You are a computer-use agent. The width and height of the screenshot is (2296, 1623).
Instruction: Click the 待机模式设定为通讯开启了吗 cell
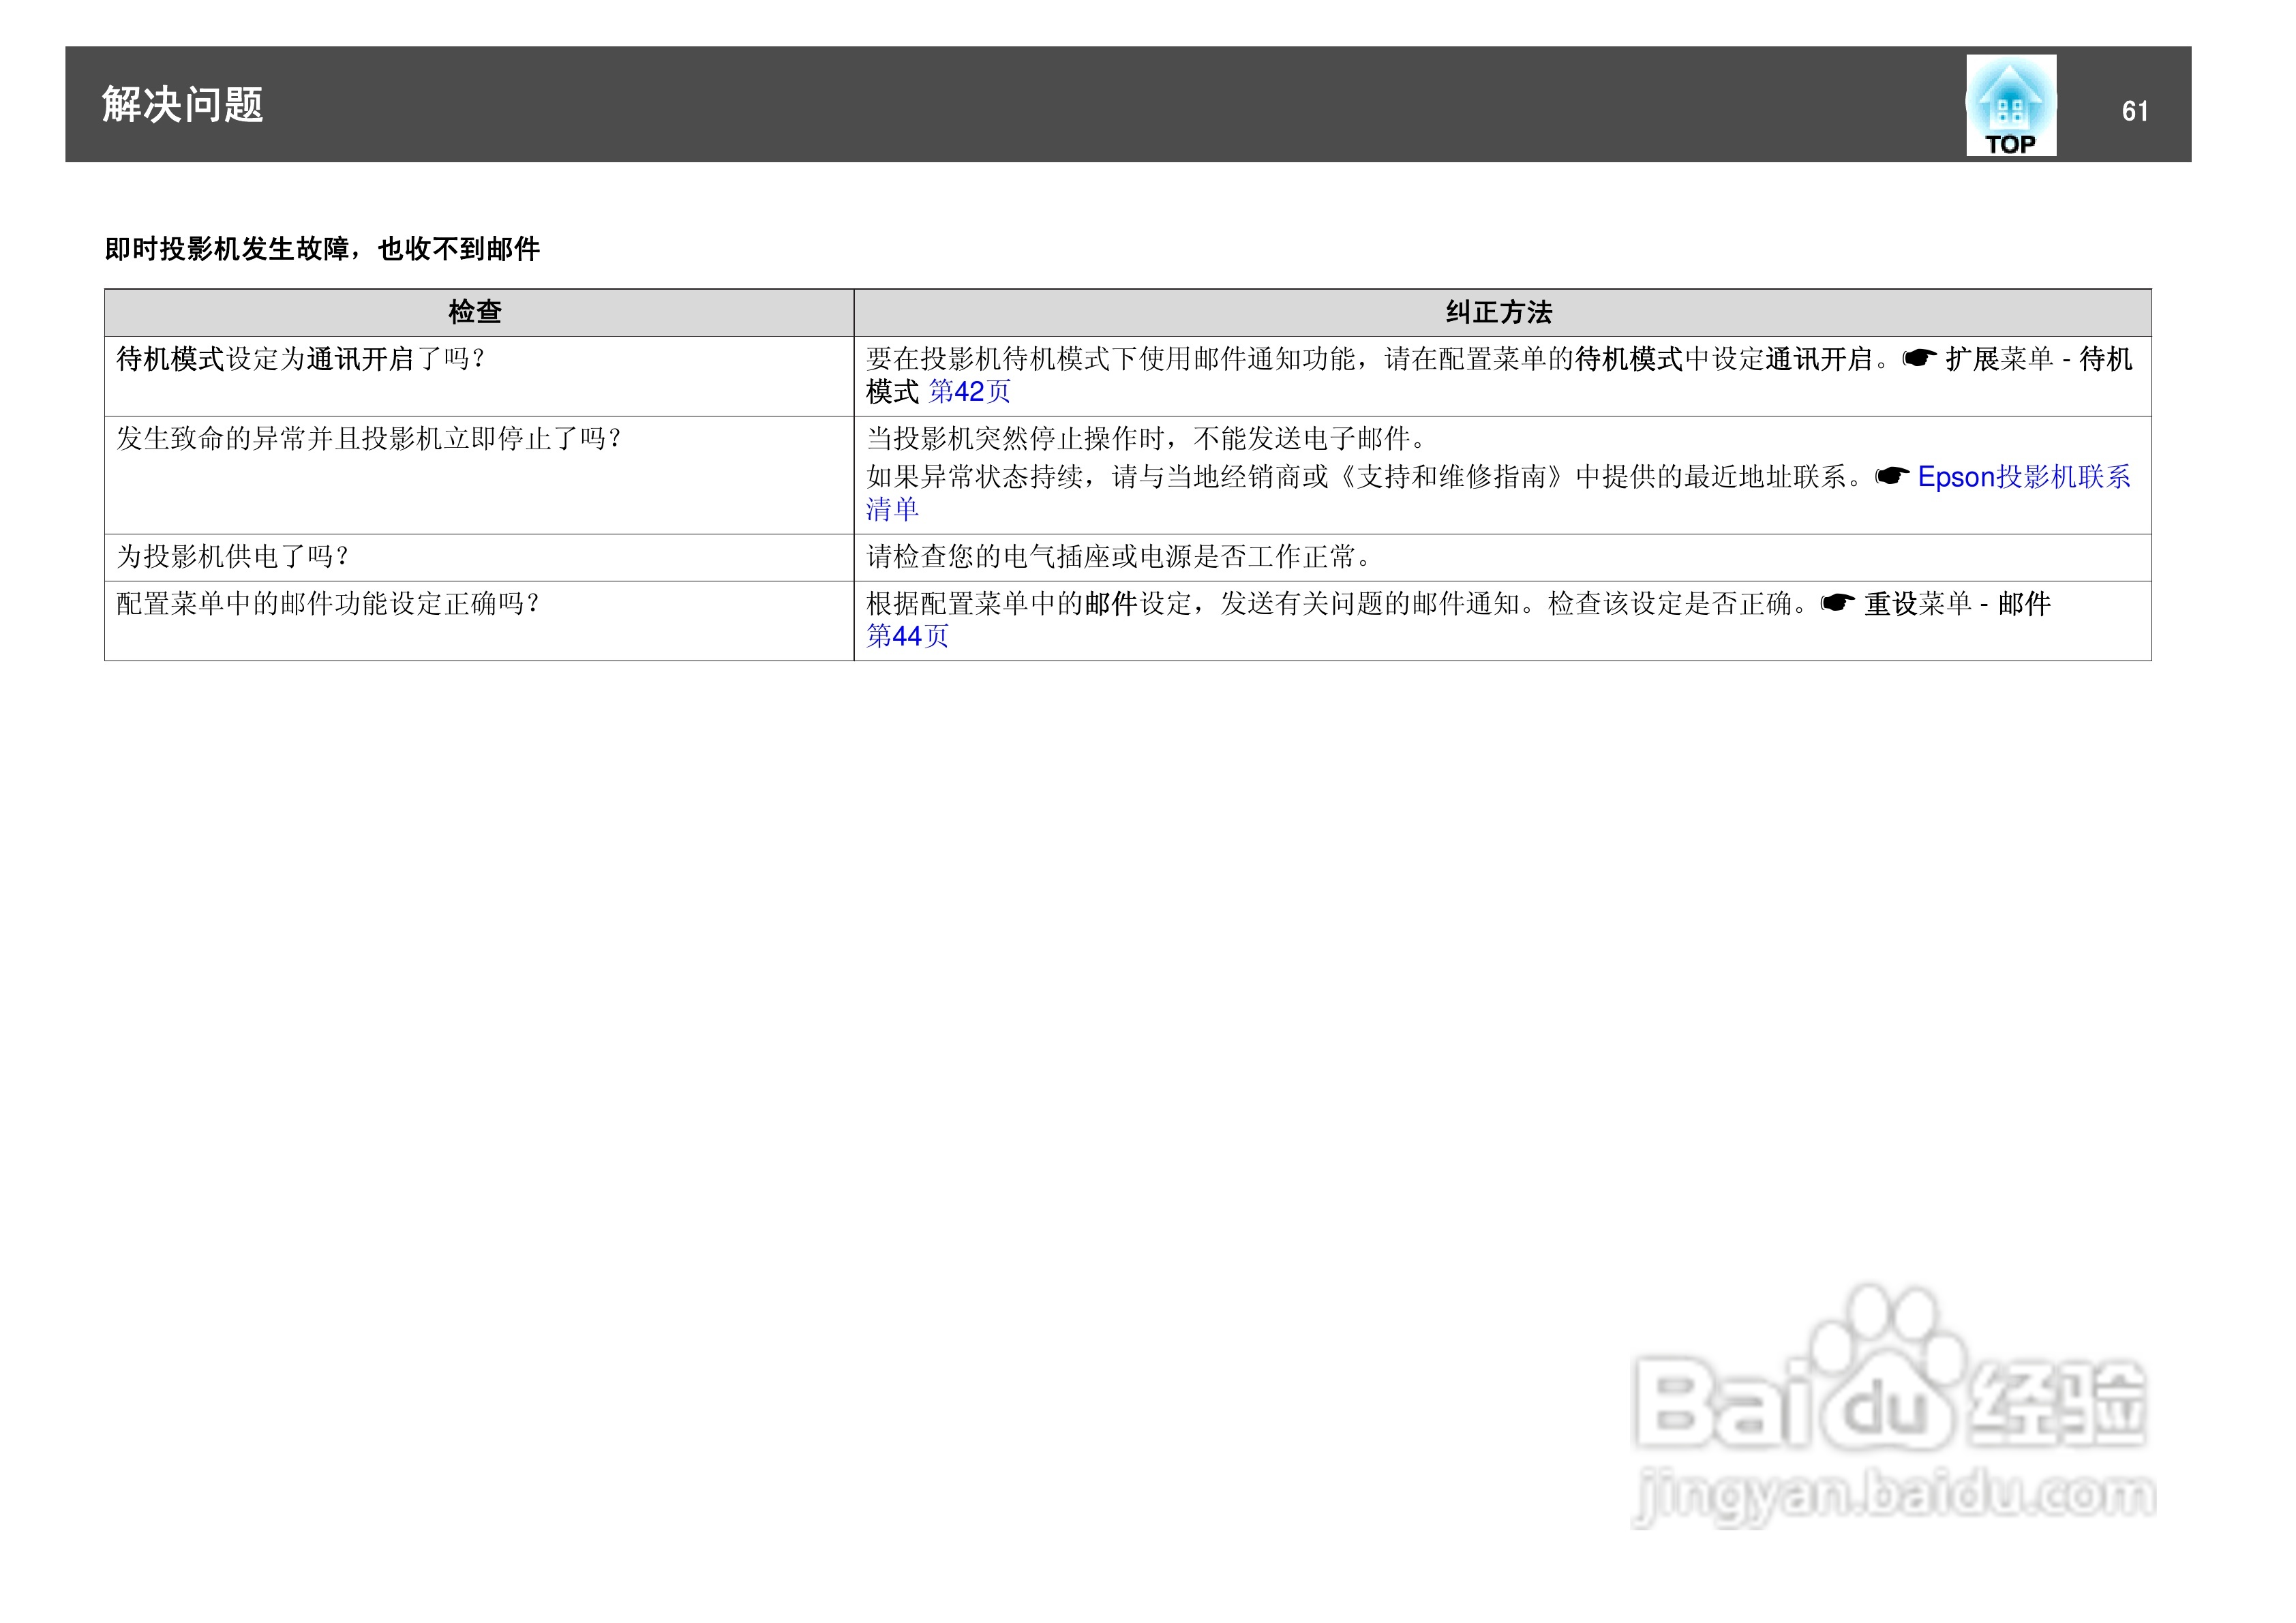pyautogui.click(x=300, y=359)
